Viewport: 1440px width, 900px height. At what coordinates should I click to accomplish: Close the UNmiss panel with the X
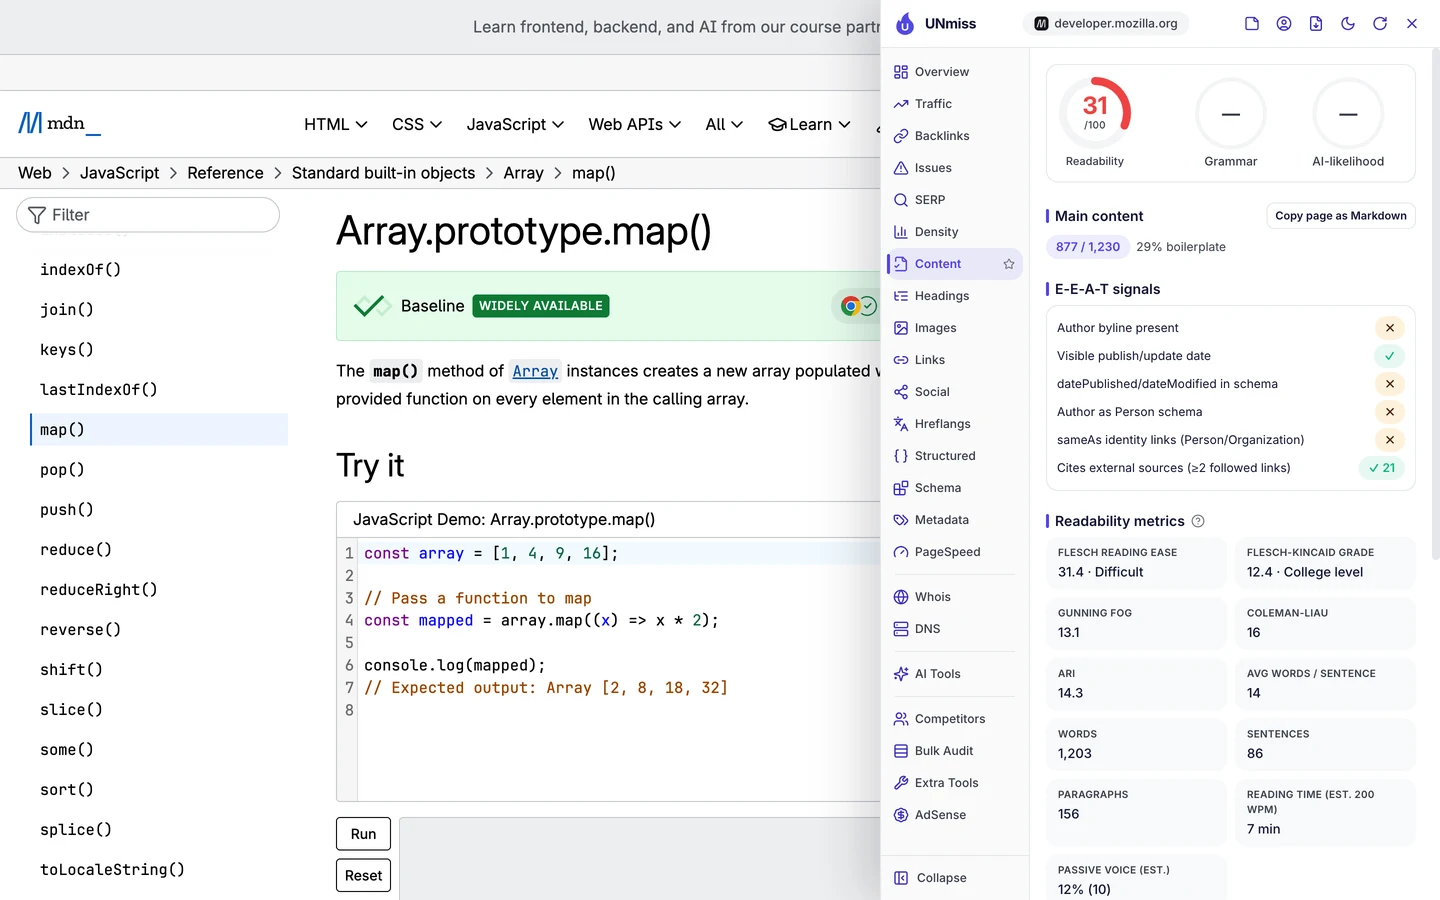(1412, 24)
